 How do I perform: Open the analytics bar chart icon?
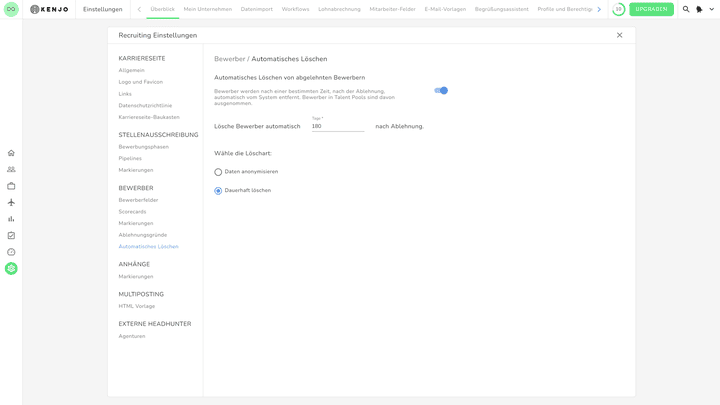click(11, 219)
